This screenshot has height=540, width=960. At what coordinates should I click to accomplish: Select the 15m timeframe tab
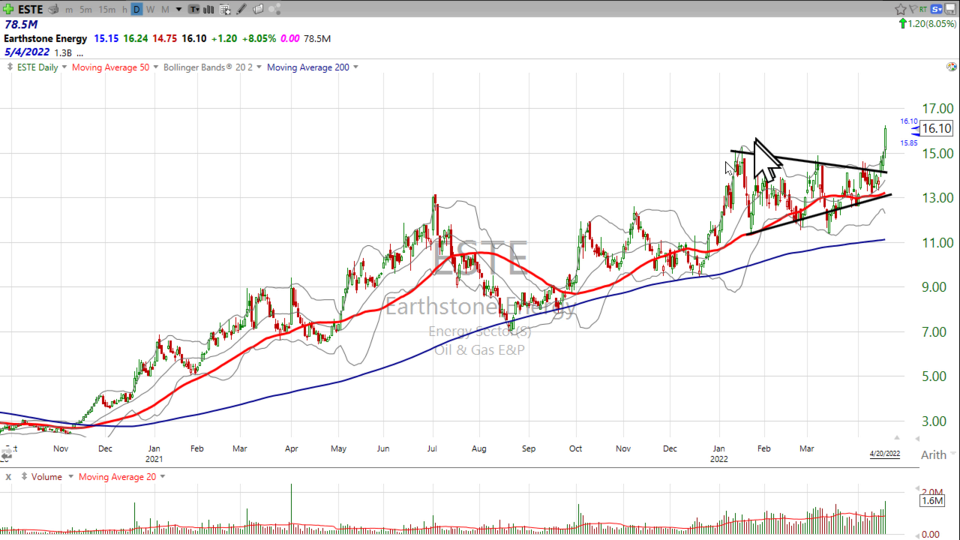(107, 9)
